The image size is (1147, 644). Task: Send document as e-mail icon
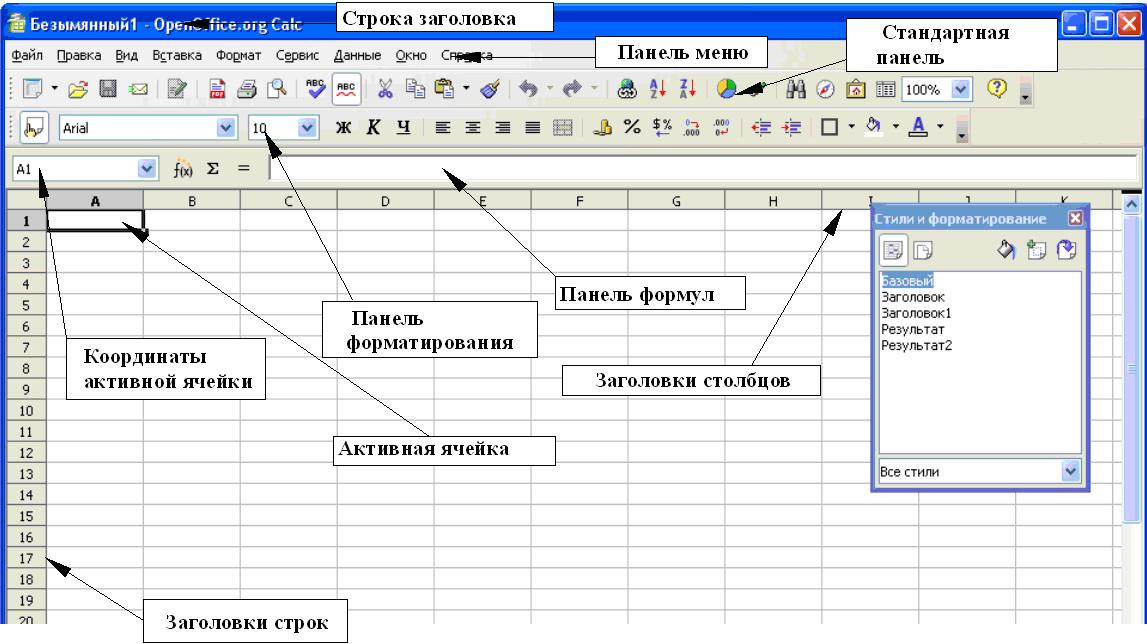pyautogui.click(x=138, y=89)
